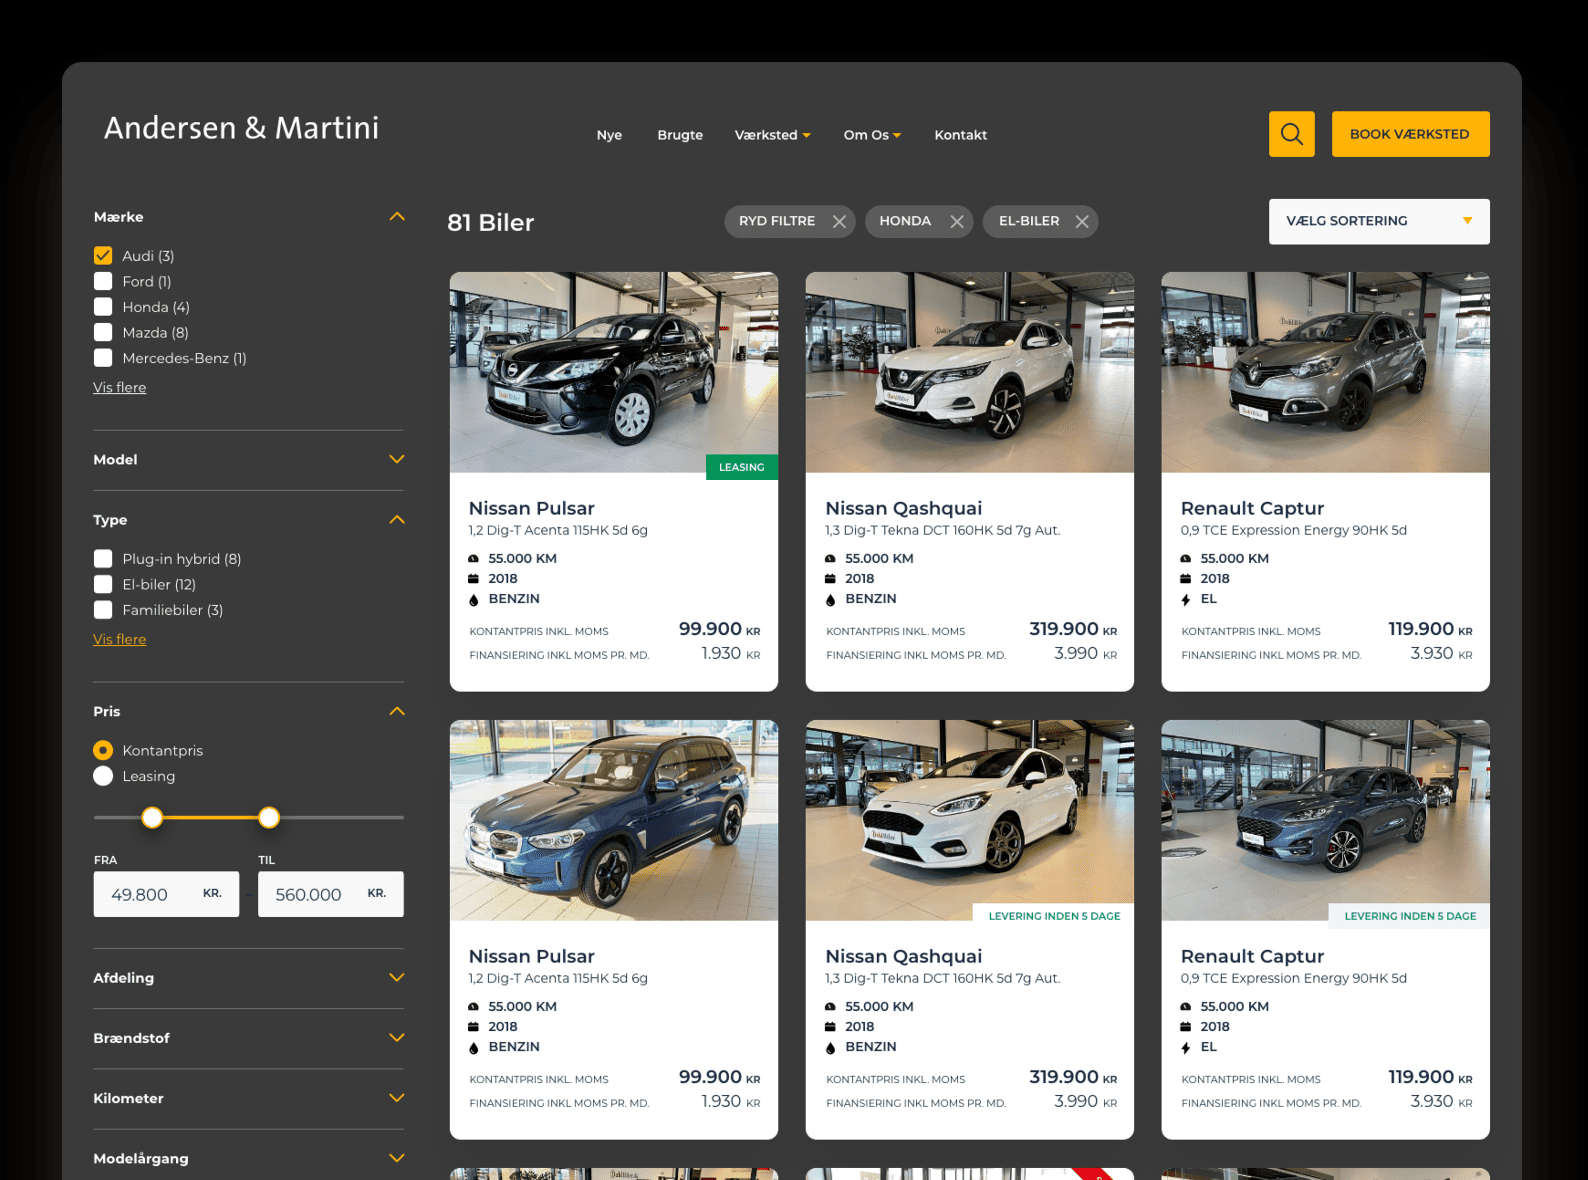1588x1180 pixels.
Task: Click LEVERING INDEN 5 DAGE badge on blue Ford
Action: (x=1410, y=915)
